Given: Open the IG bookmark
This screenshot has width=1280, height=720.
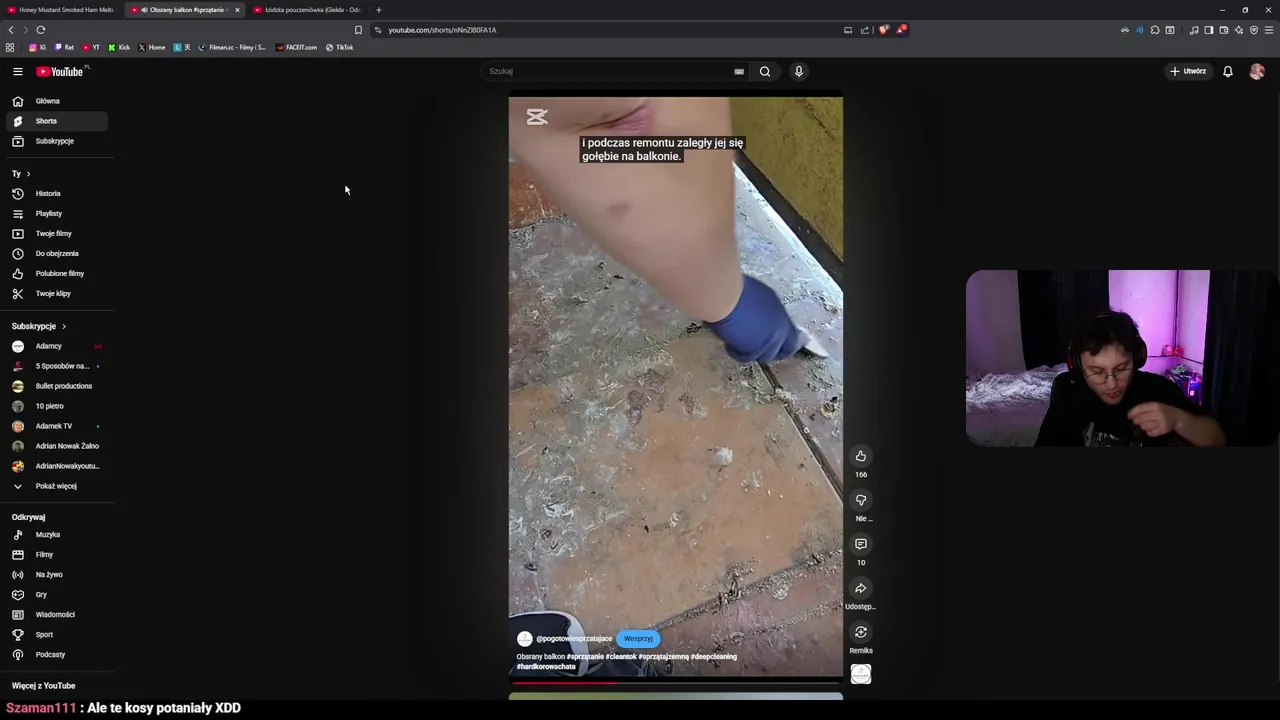Looking at the screenshot, I should 38,47.
